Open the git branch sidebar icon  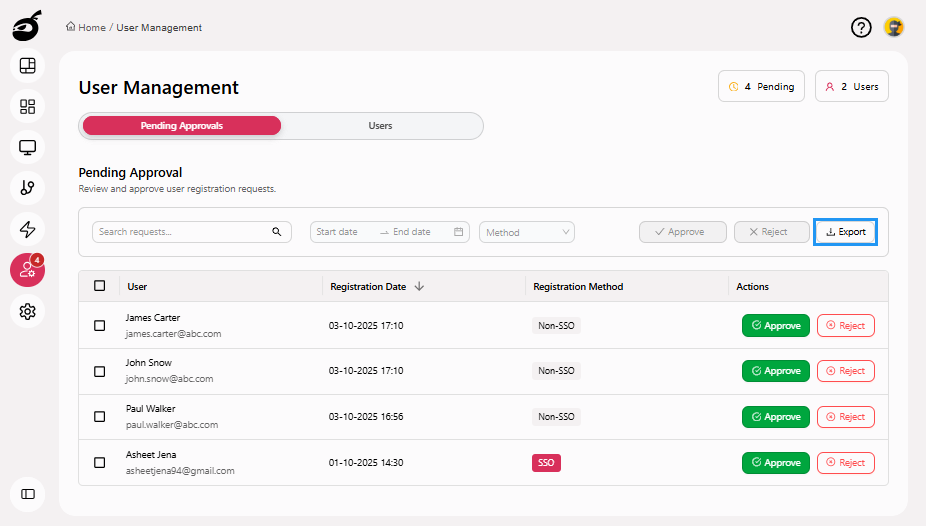(x=28, y=188)
